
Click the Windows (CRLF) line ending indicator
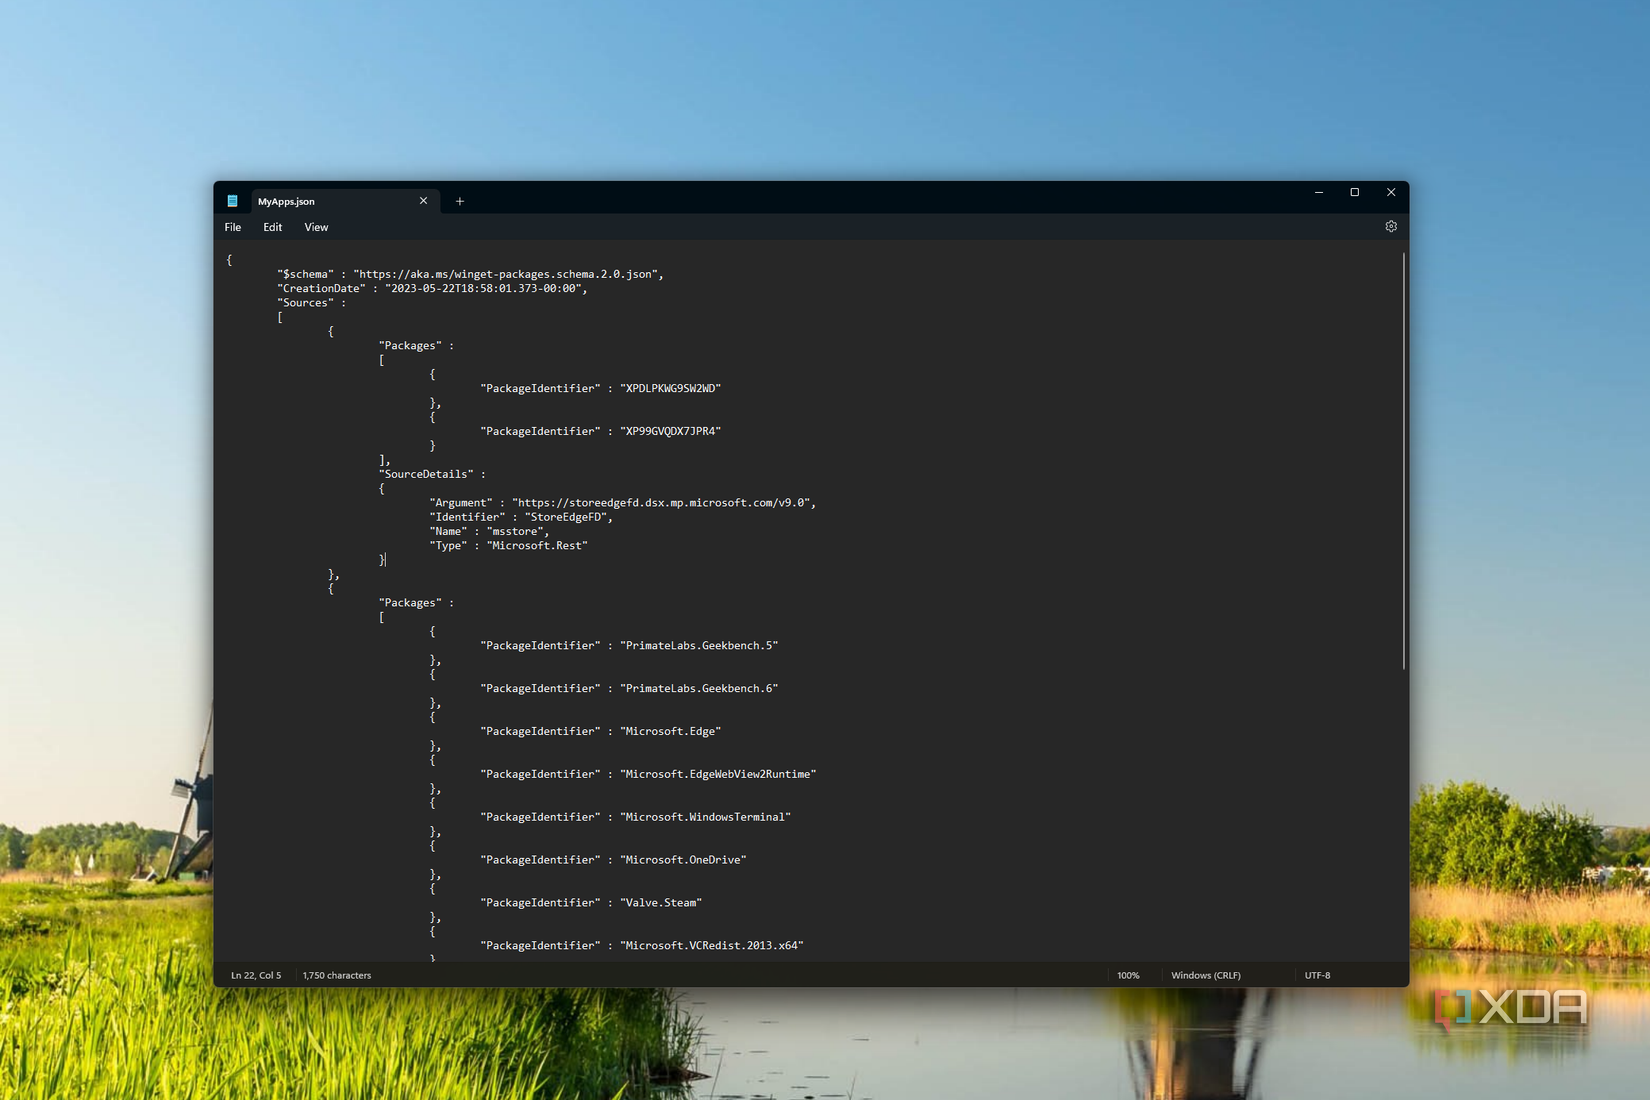1206,975
